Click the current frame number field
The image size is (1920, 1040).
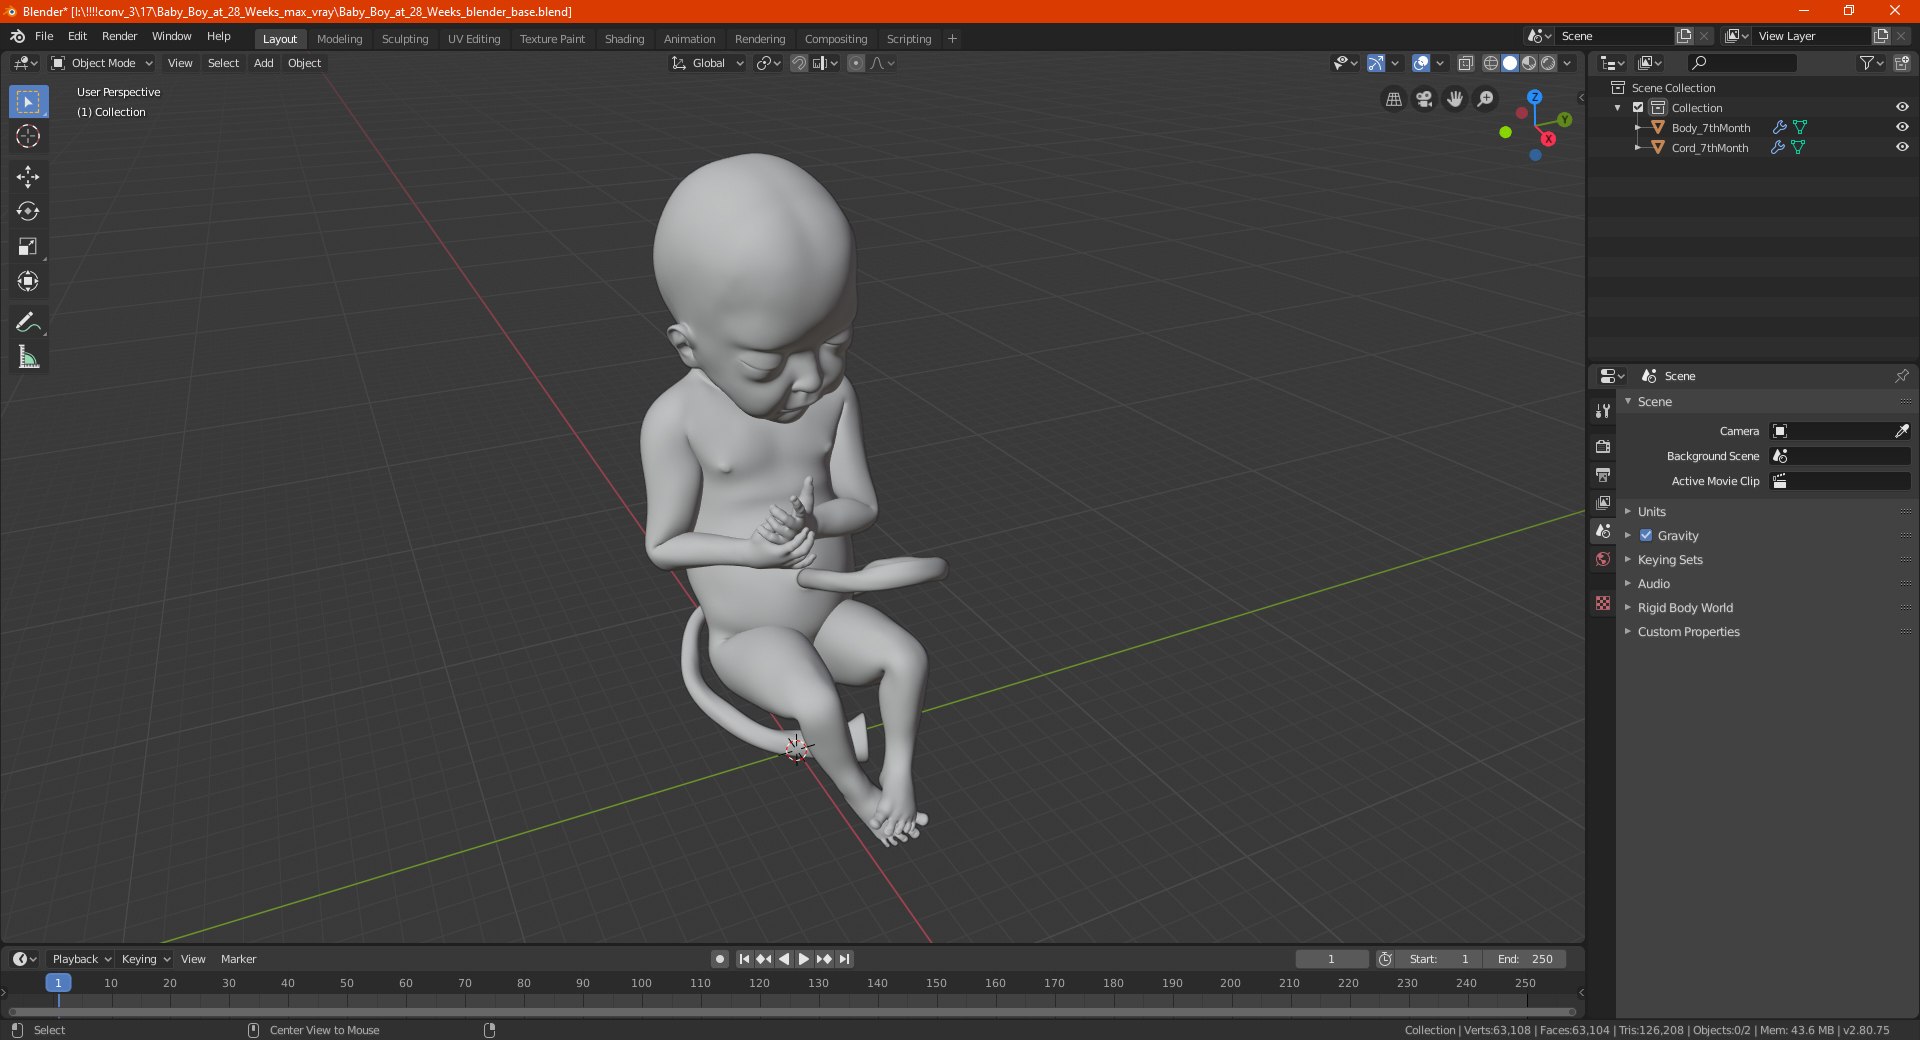click(1331, 959)
